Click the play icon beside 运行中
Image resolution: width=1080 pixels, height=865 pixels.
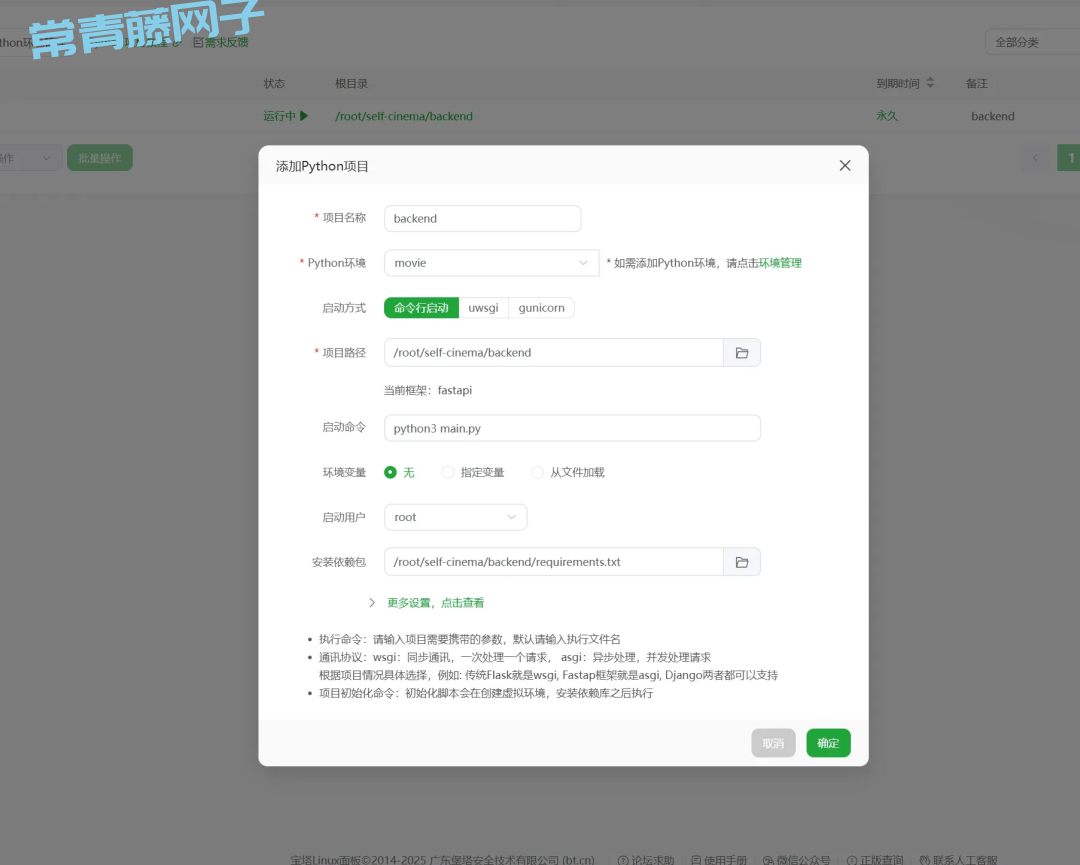pyautogui.click(x=304, y=116)
